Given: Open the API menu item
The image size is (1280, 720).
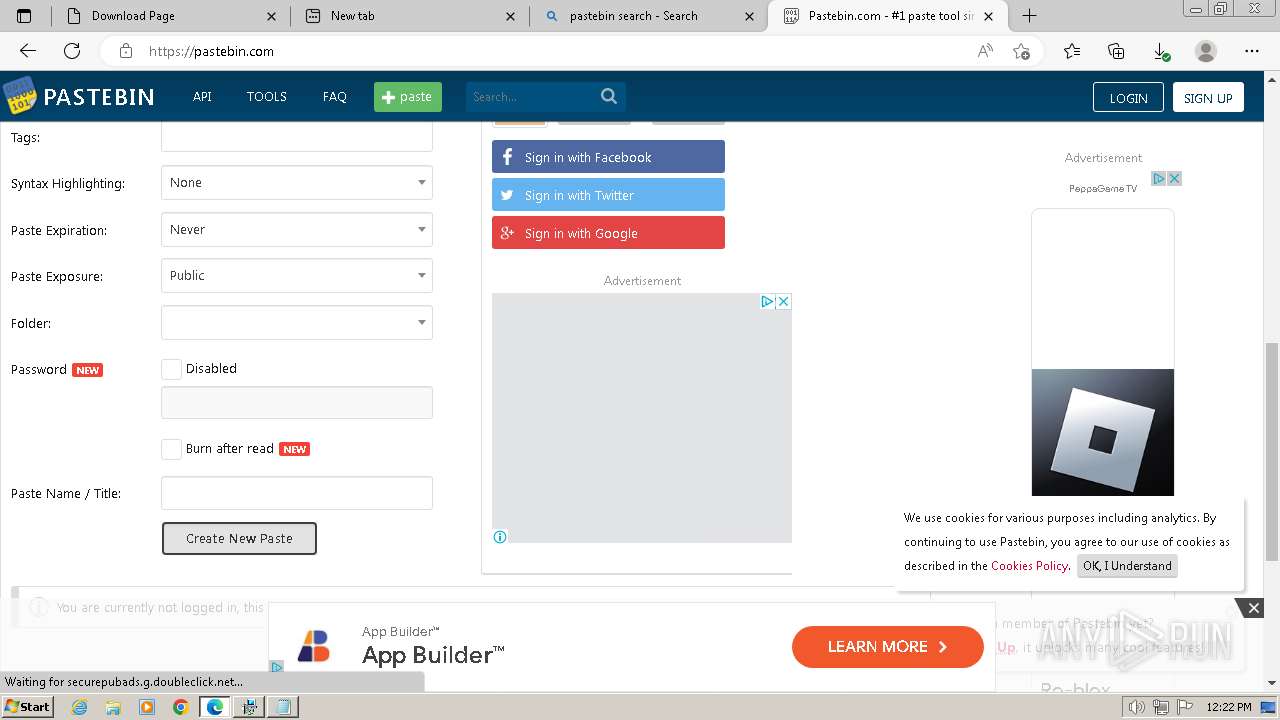Looking at the screenshot, I should [x=202, y=97].
